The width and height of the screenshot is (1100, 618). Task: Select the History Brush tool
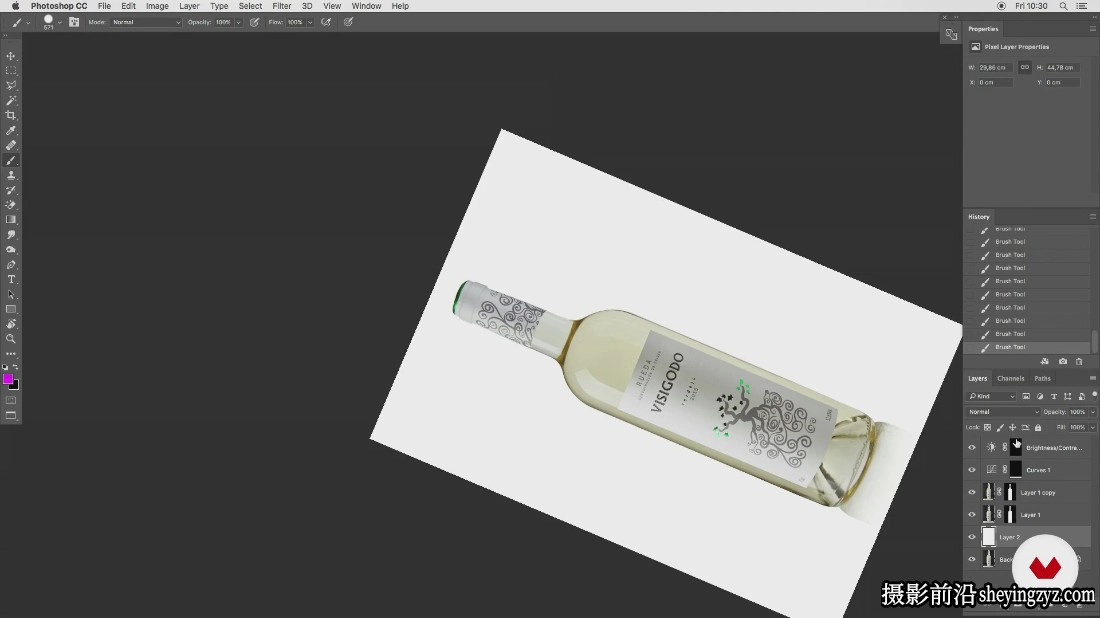pos(11,190)
